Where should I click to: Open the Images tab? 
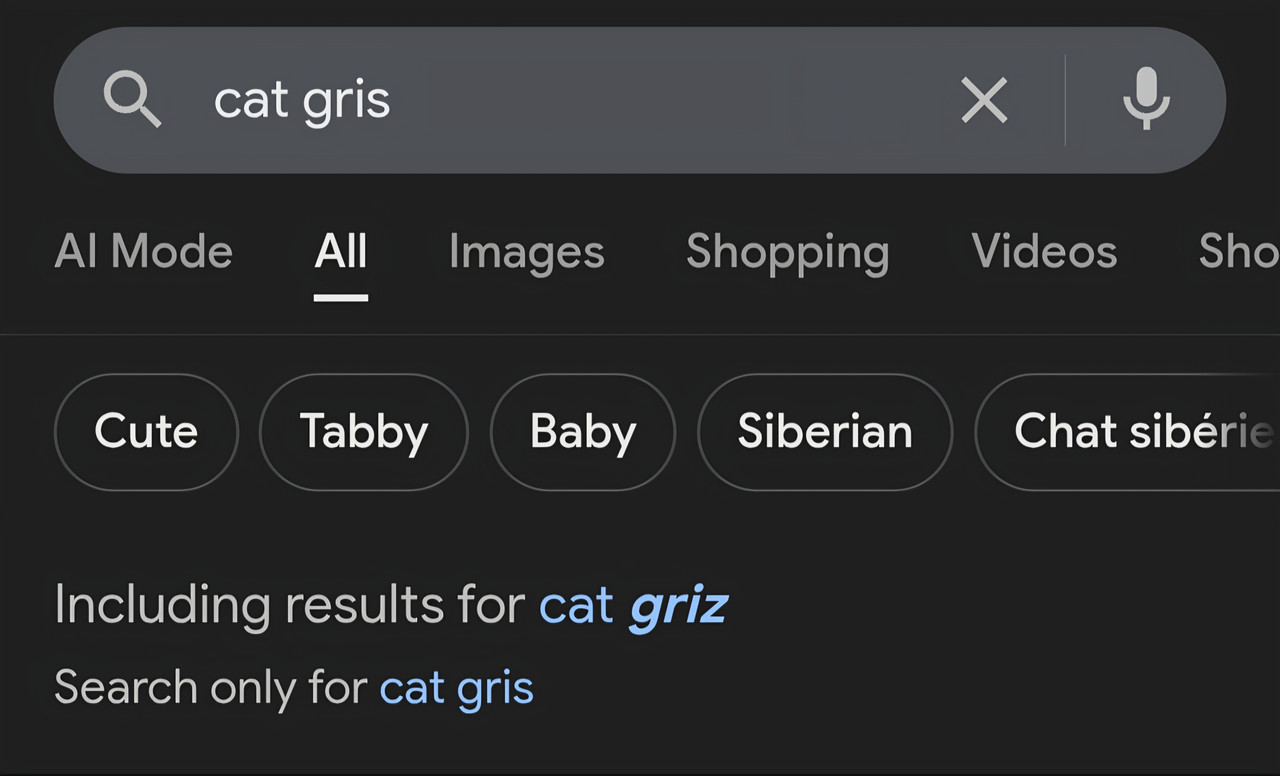[x=526, y=252]
